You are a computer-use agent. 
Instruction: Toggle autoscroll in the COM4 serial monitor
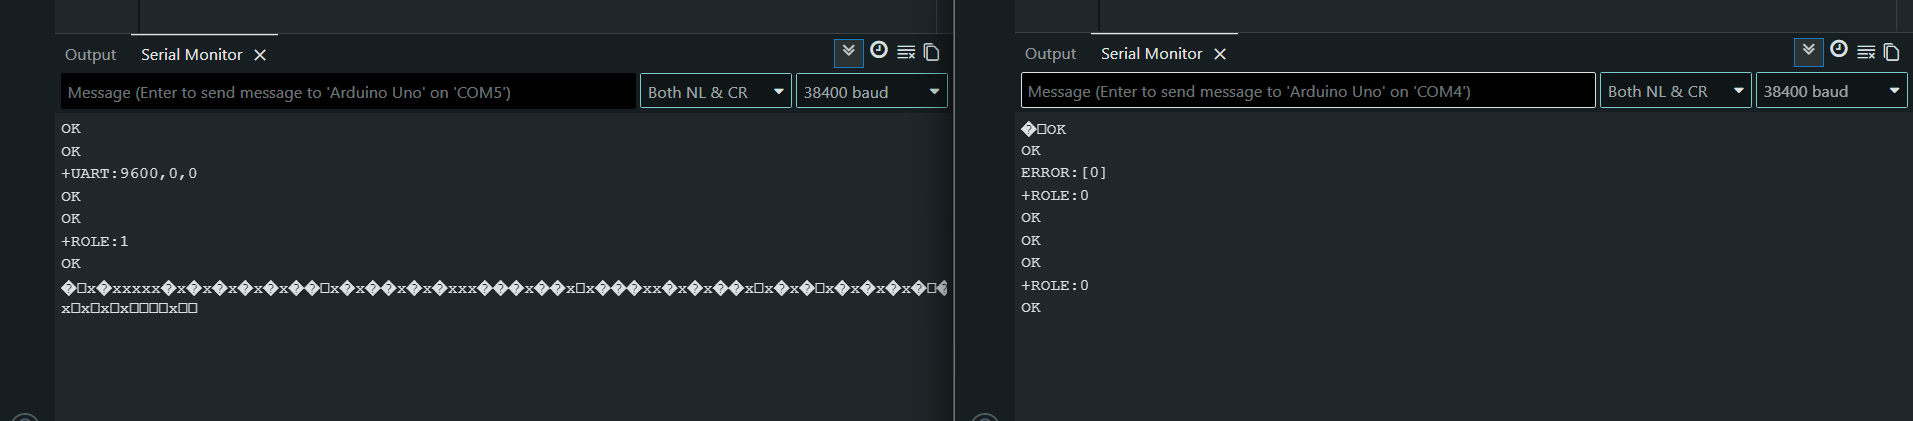coord(1808,51)
